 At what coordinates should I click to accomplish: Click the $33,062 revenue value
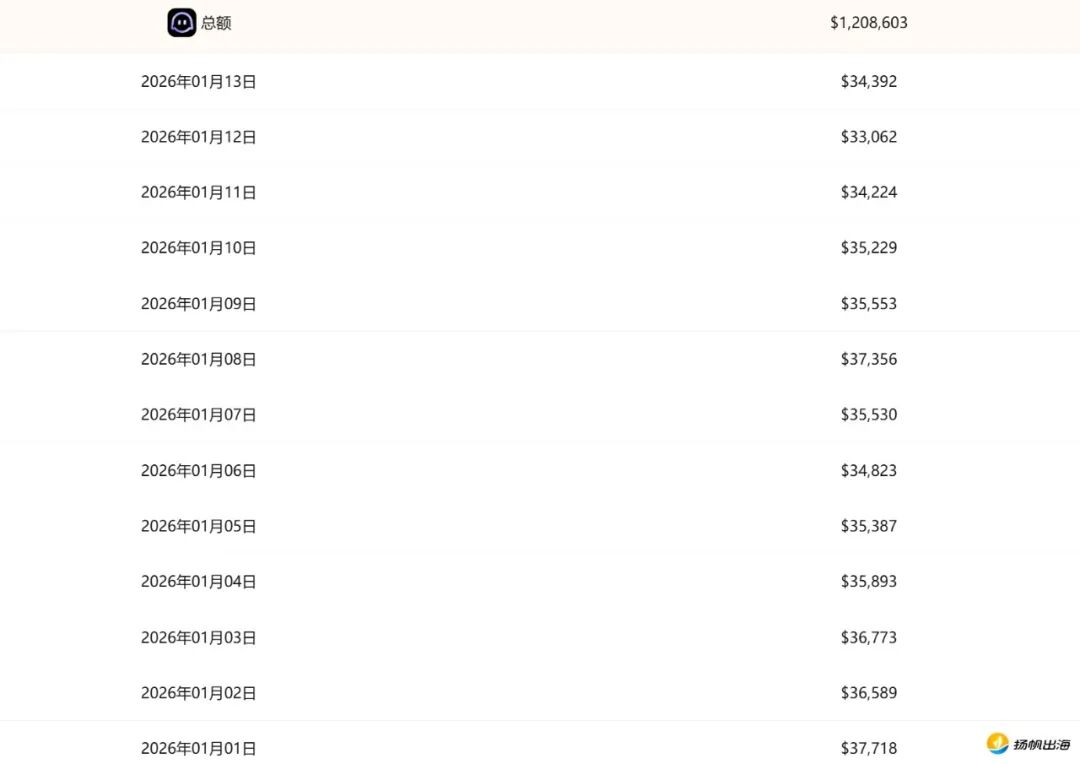[868, 137]
